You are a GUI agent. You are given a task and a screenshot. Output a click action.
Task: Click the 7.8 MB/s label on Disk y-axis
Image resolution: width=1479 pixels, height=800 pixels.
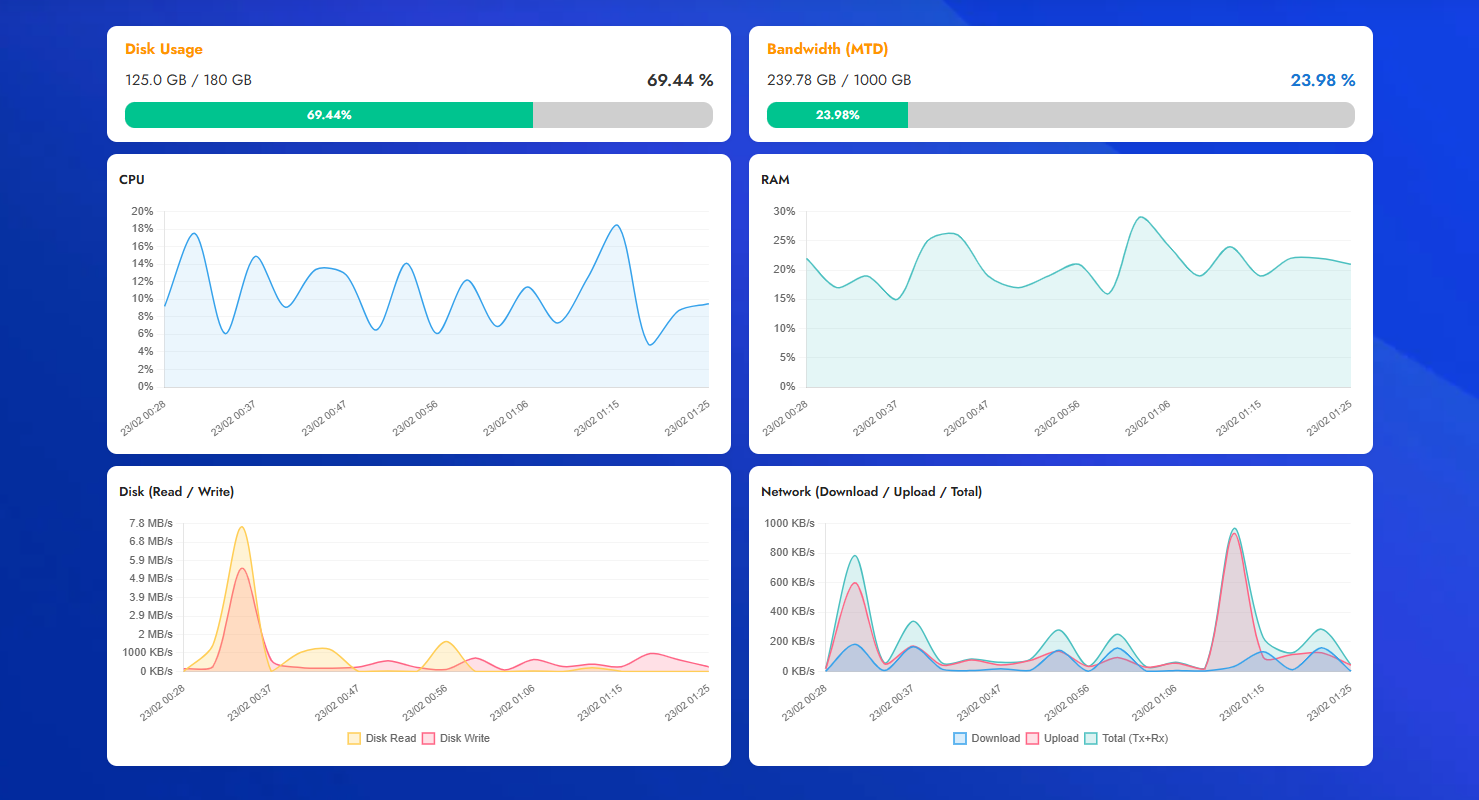[150, 523]
